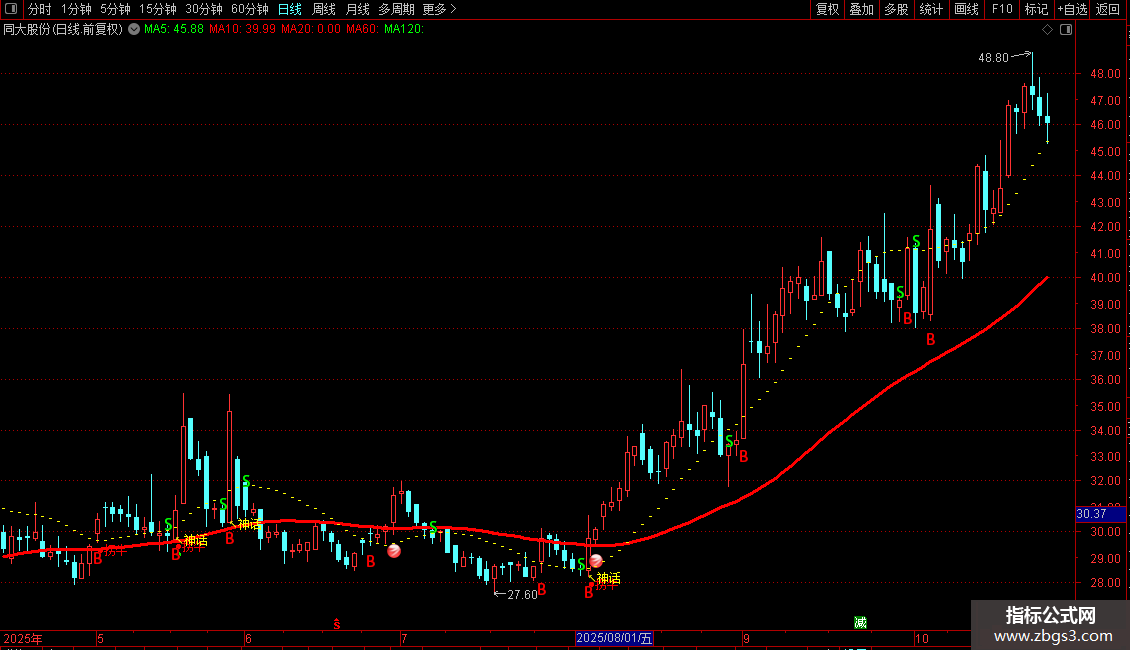Click the diamond icon near chart top-right
This screenshot has height=650, width=1130.
pos(1047,30)
